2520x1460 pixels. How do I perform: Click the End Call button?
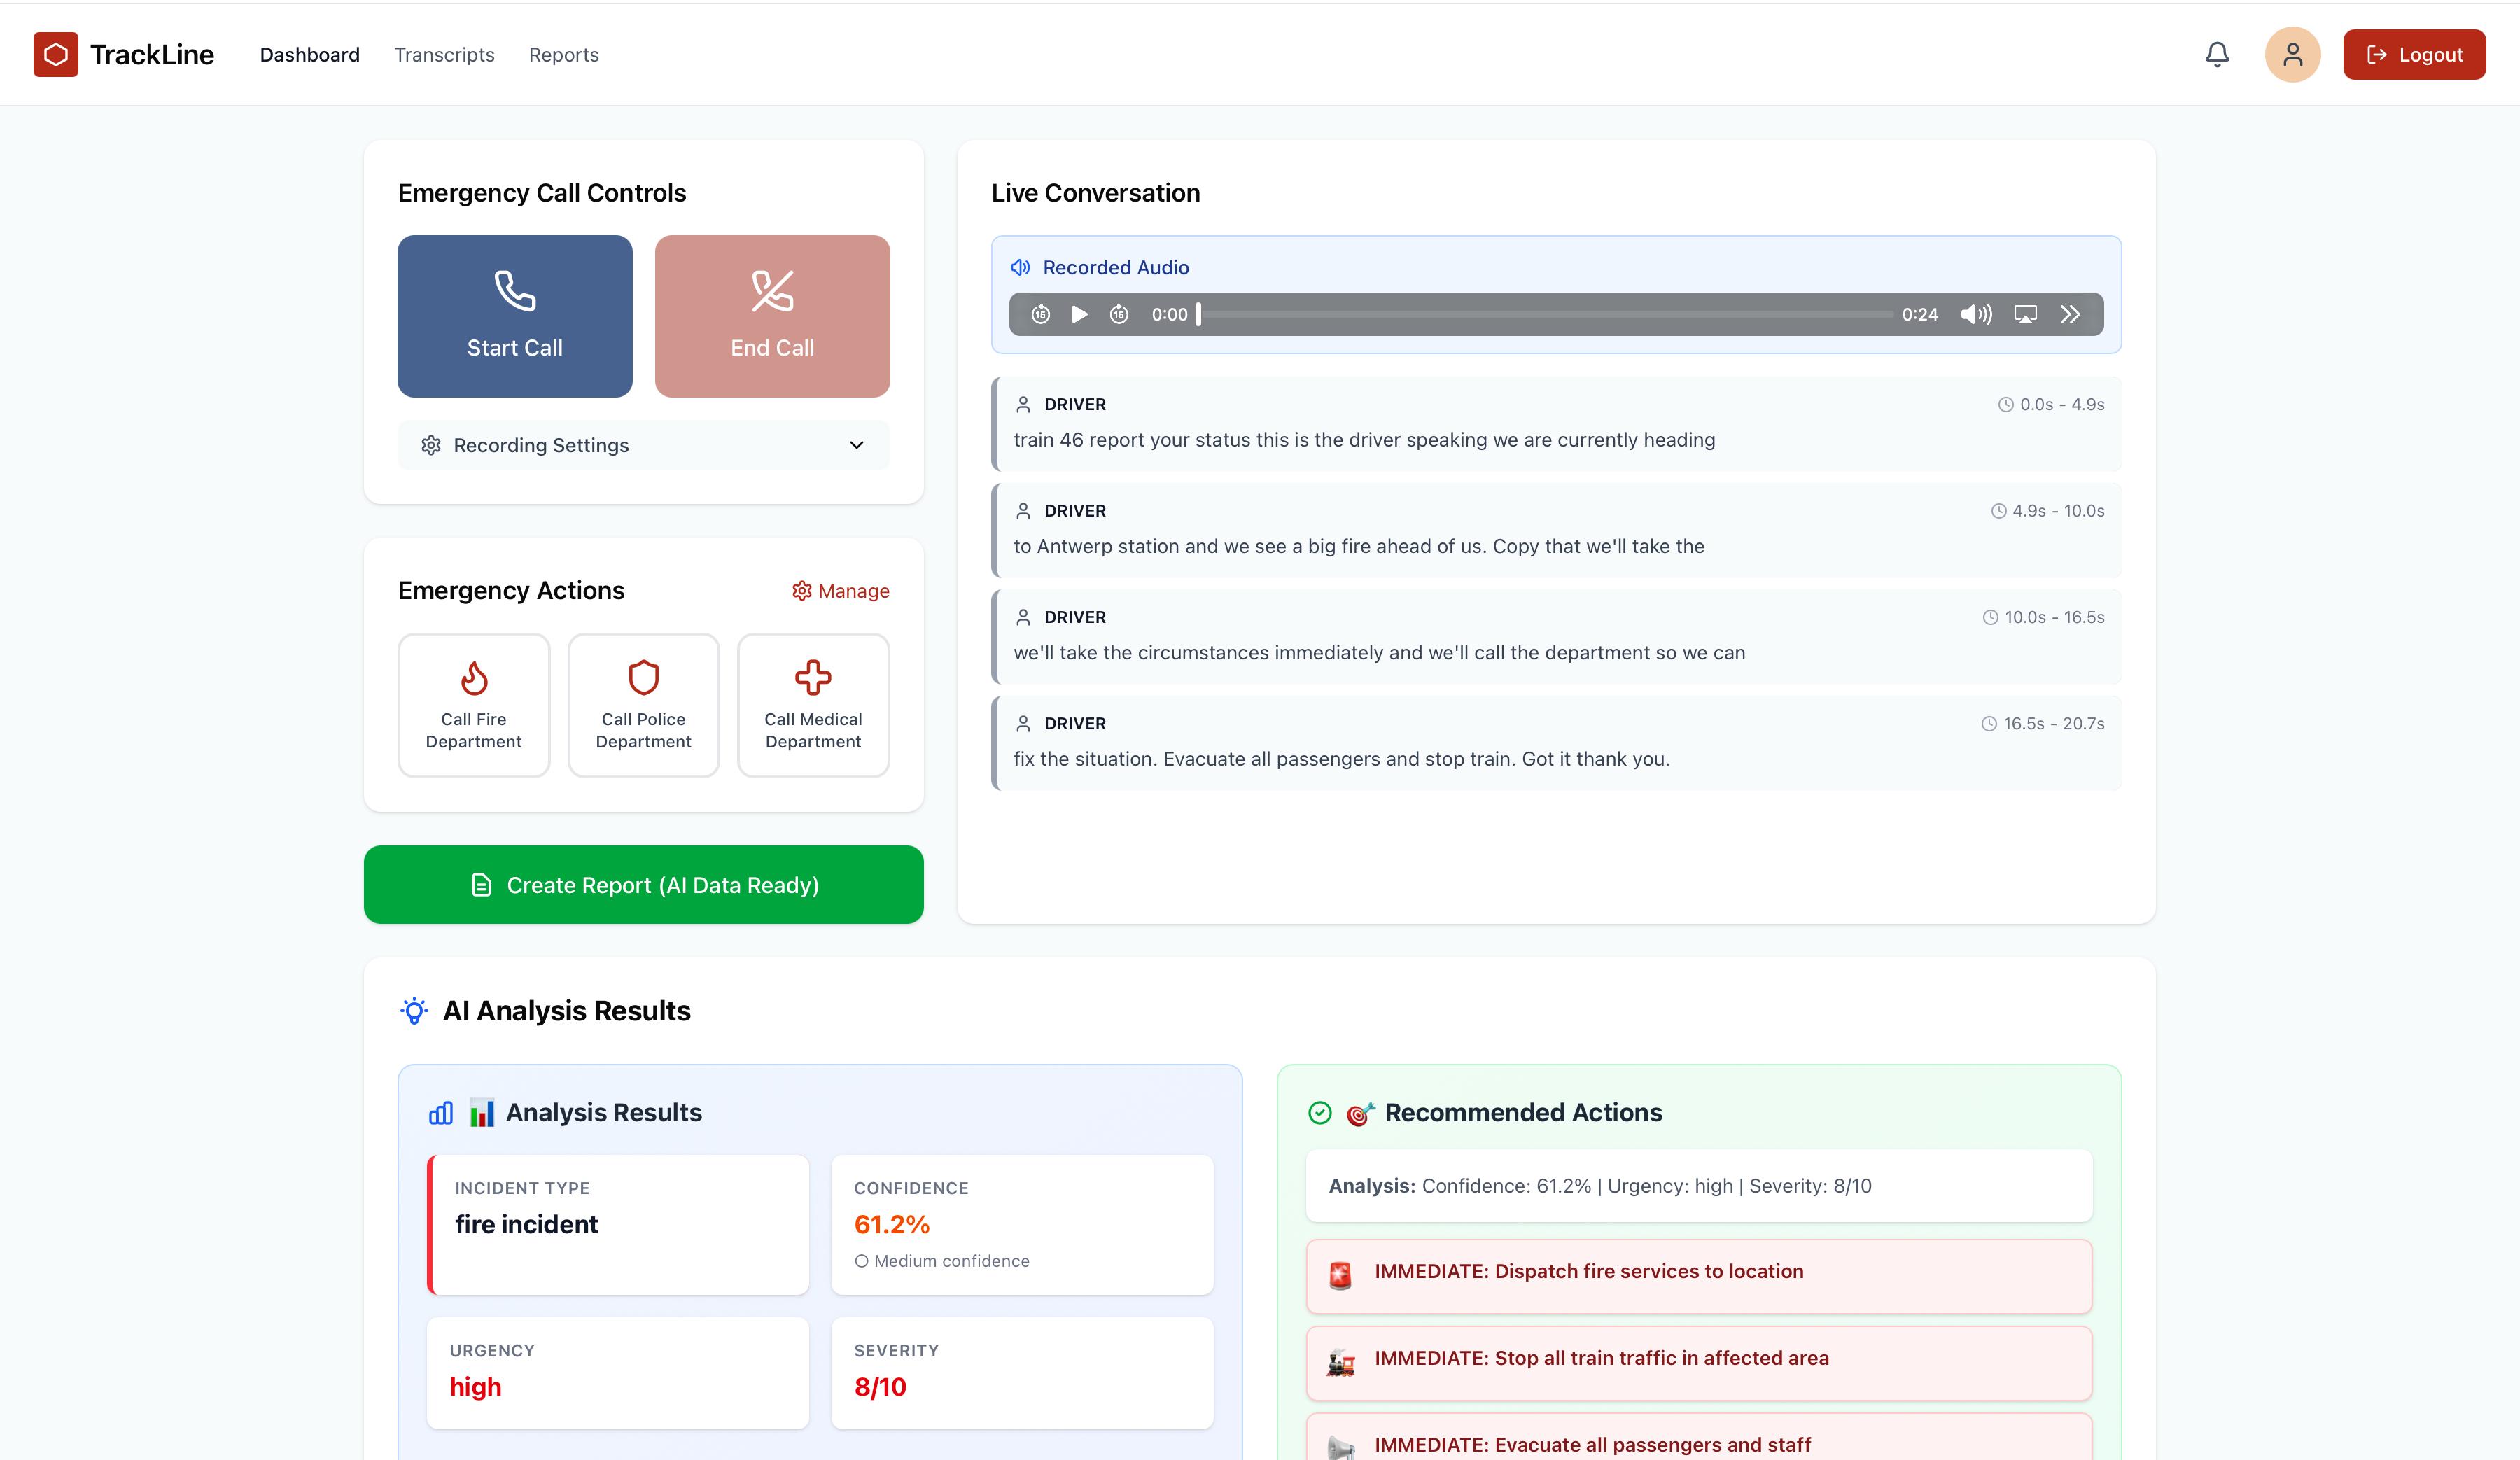pyautogui.click(x=772, y=316)
